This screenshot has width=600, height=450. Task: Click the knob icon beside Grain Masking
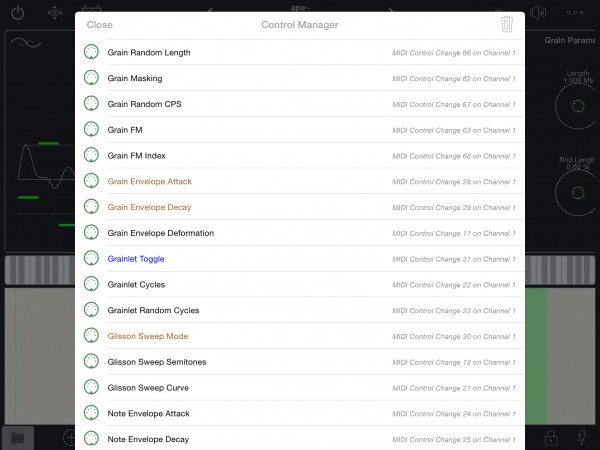pos(91,78)
